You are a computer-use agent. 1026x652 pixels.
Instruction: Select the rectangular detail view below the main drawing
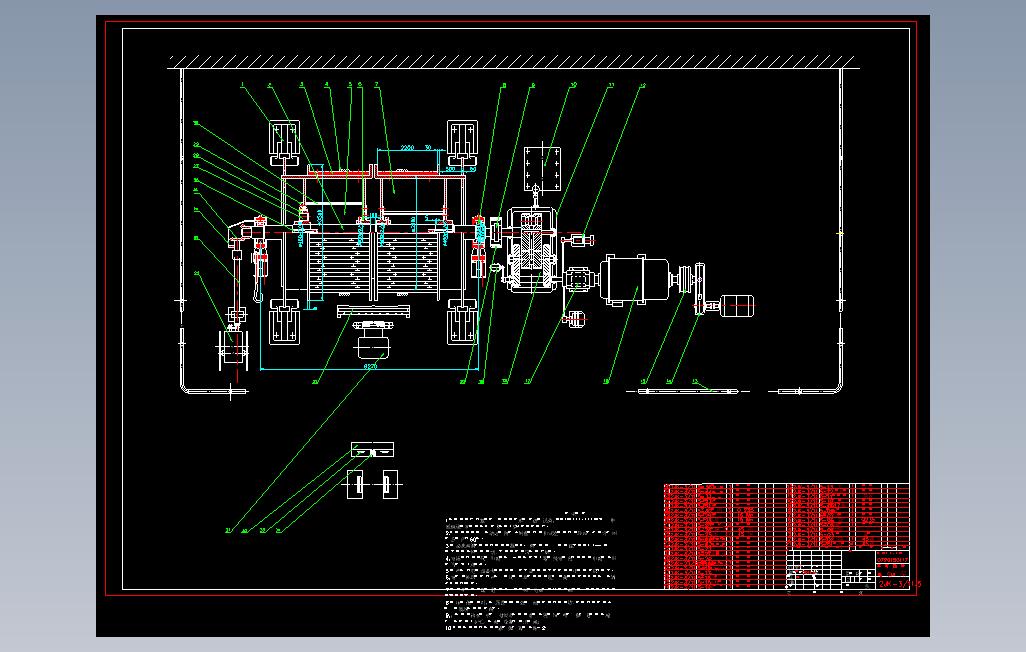point(372,450)
